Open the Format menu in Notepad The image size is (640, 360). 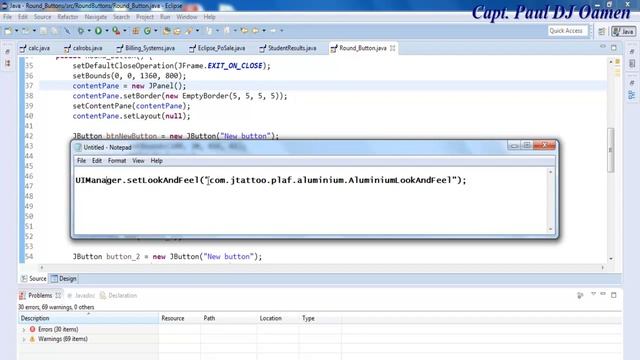[x=117, y=161]
